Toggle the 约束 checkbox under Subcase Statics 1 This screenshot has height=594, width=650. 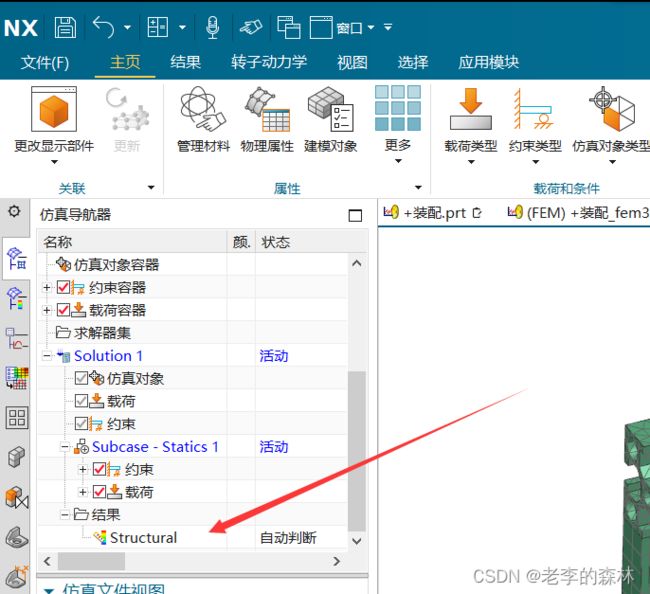point(99,469)
